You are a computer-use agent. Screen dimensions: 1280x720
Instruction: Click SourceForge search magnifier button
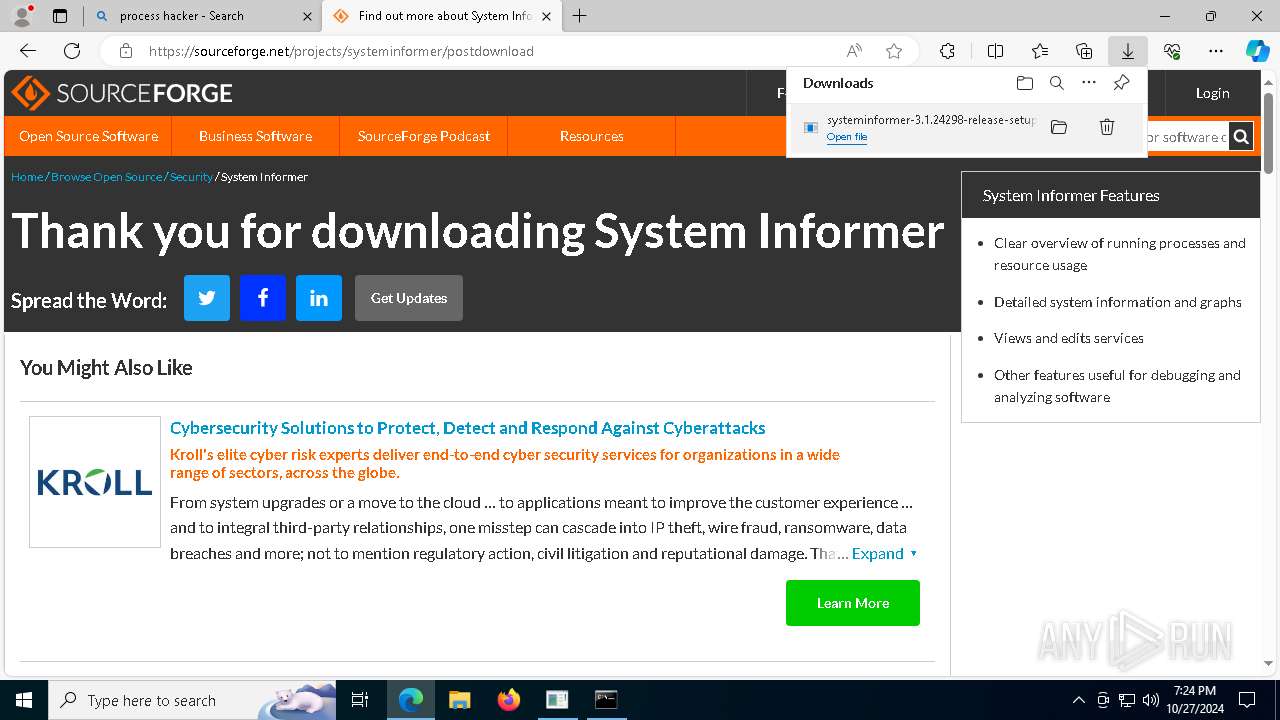pos(1241,137)
